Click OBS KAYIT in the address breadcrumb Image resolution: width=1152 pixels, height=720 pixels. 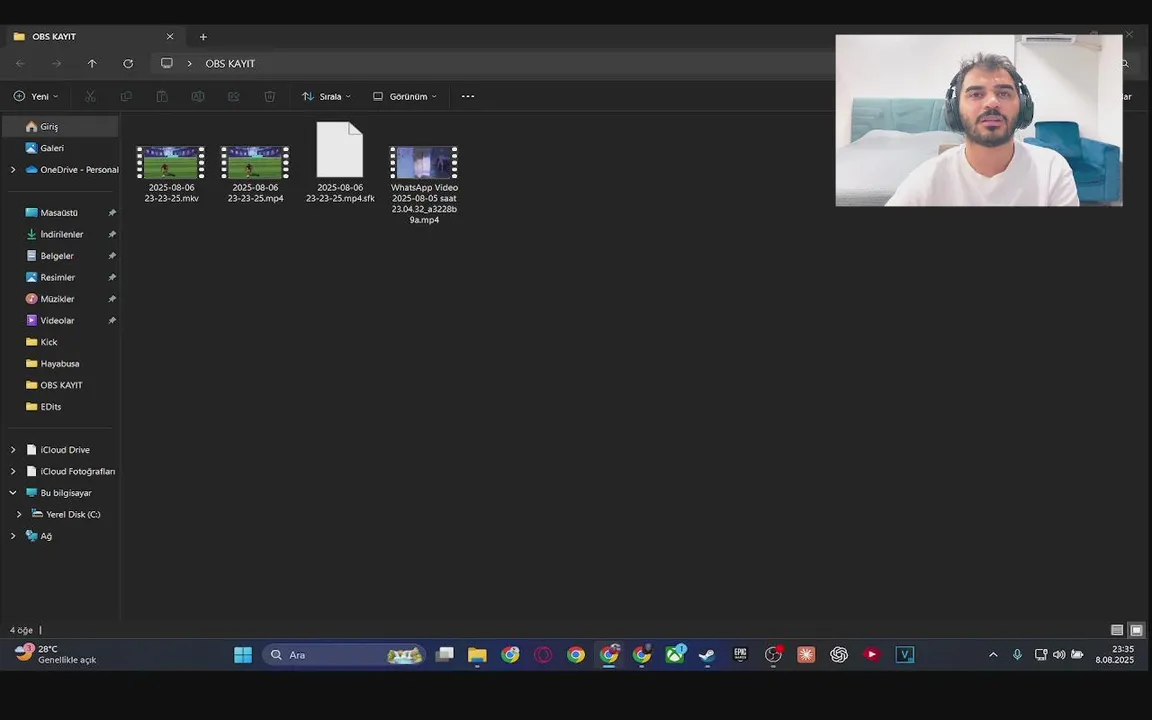tap(230, 64)
